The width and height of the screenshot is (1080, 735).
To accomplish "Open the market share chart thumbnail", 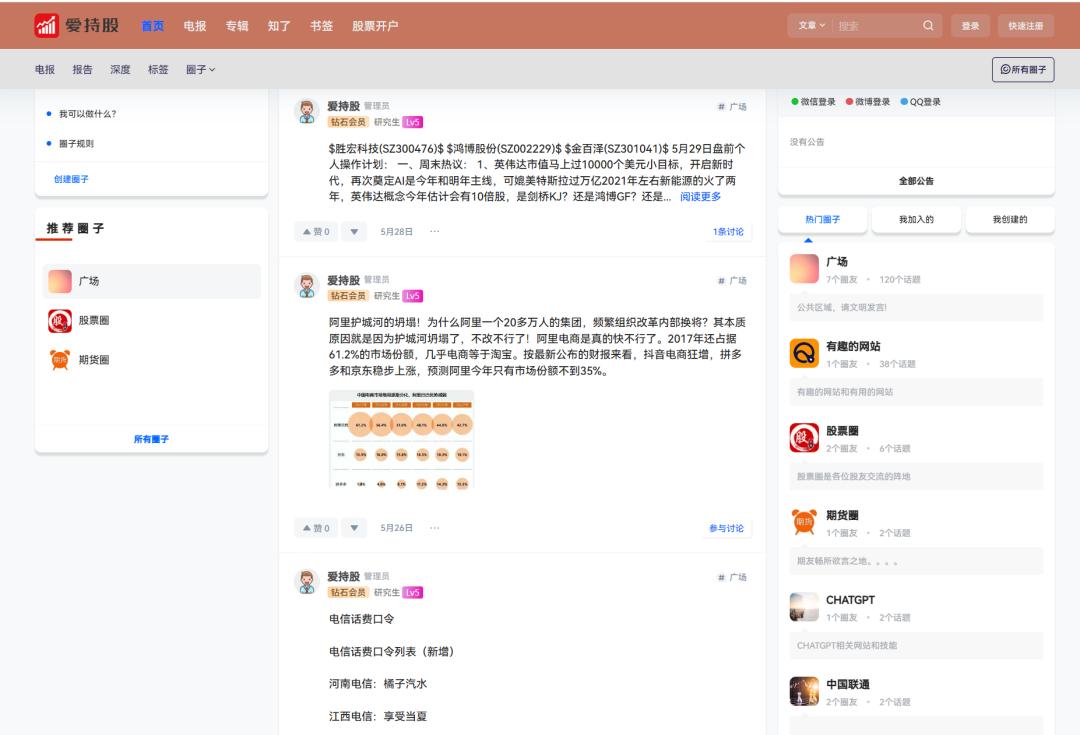I will coord(402,439).
